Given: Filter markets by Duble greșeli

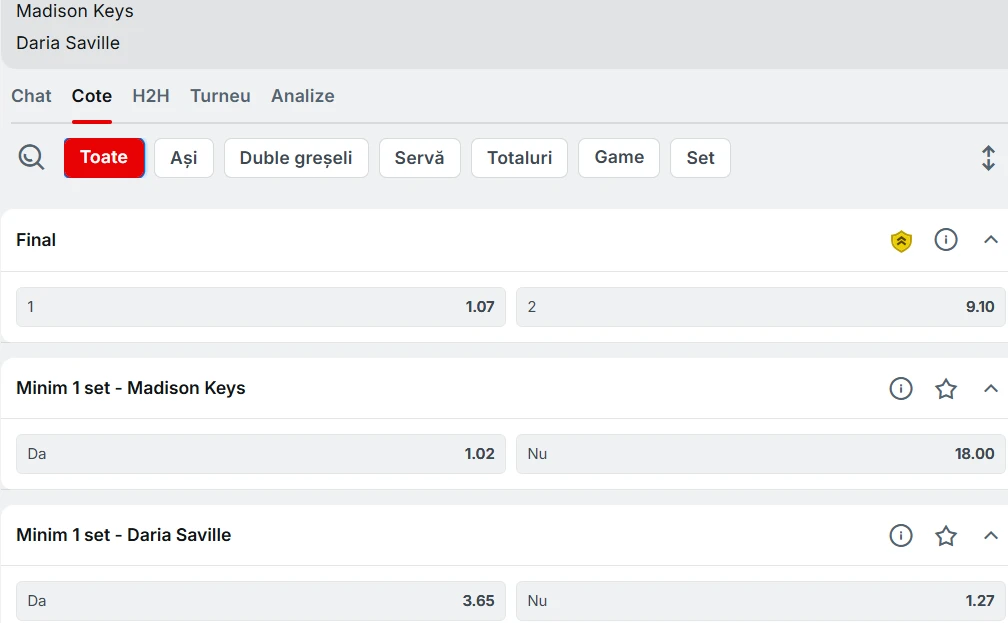Looking at the screenshot, I should [296, 158].
